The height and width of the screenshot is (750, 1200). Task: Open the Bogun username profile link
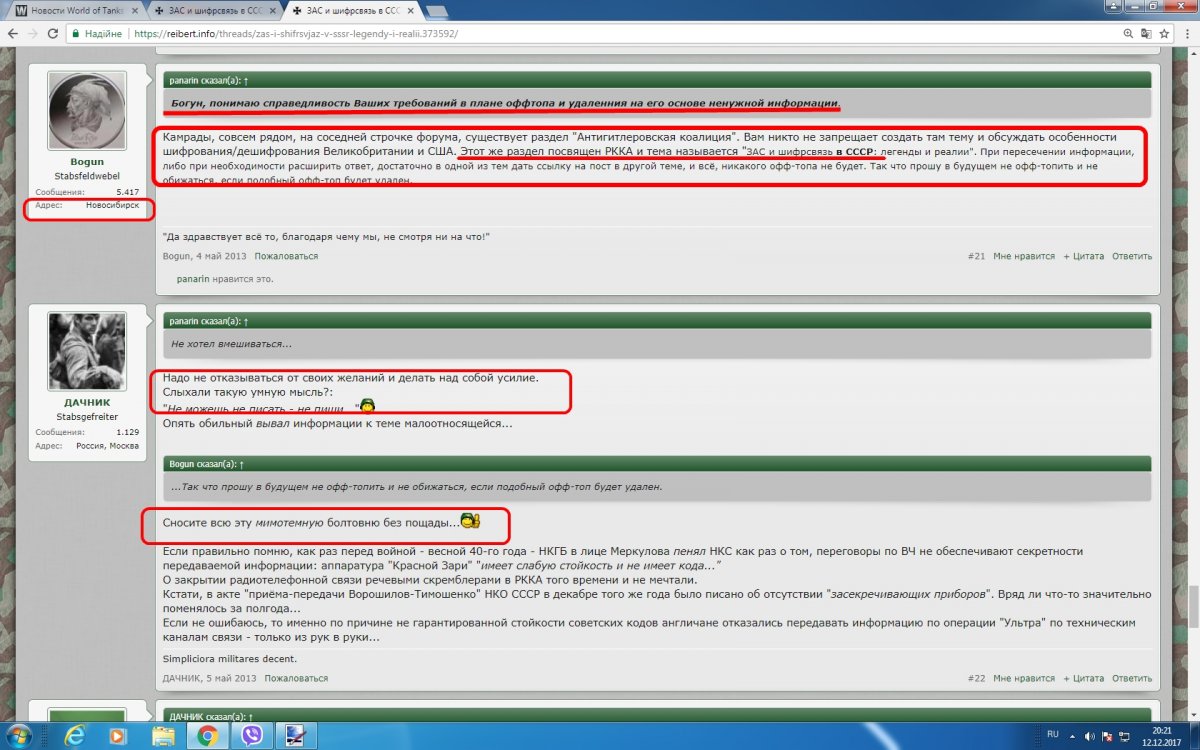pyautogui.click(x=87, y=161)
